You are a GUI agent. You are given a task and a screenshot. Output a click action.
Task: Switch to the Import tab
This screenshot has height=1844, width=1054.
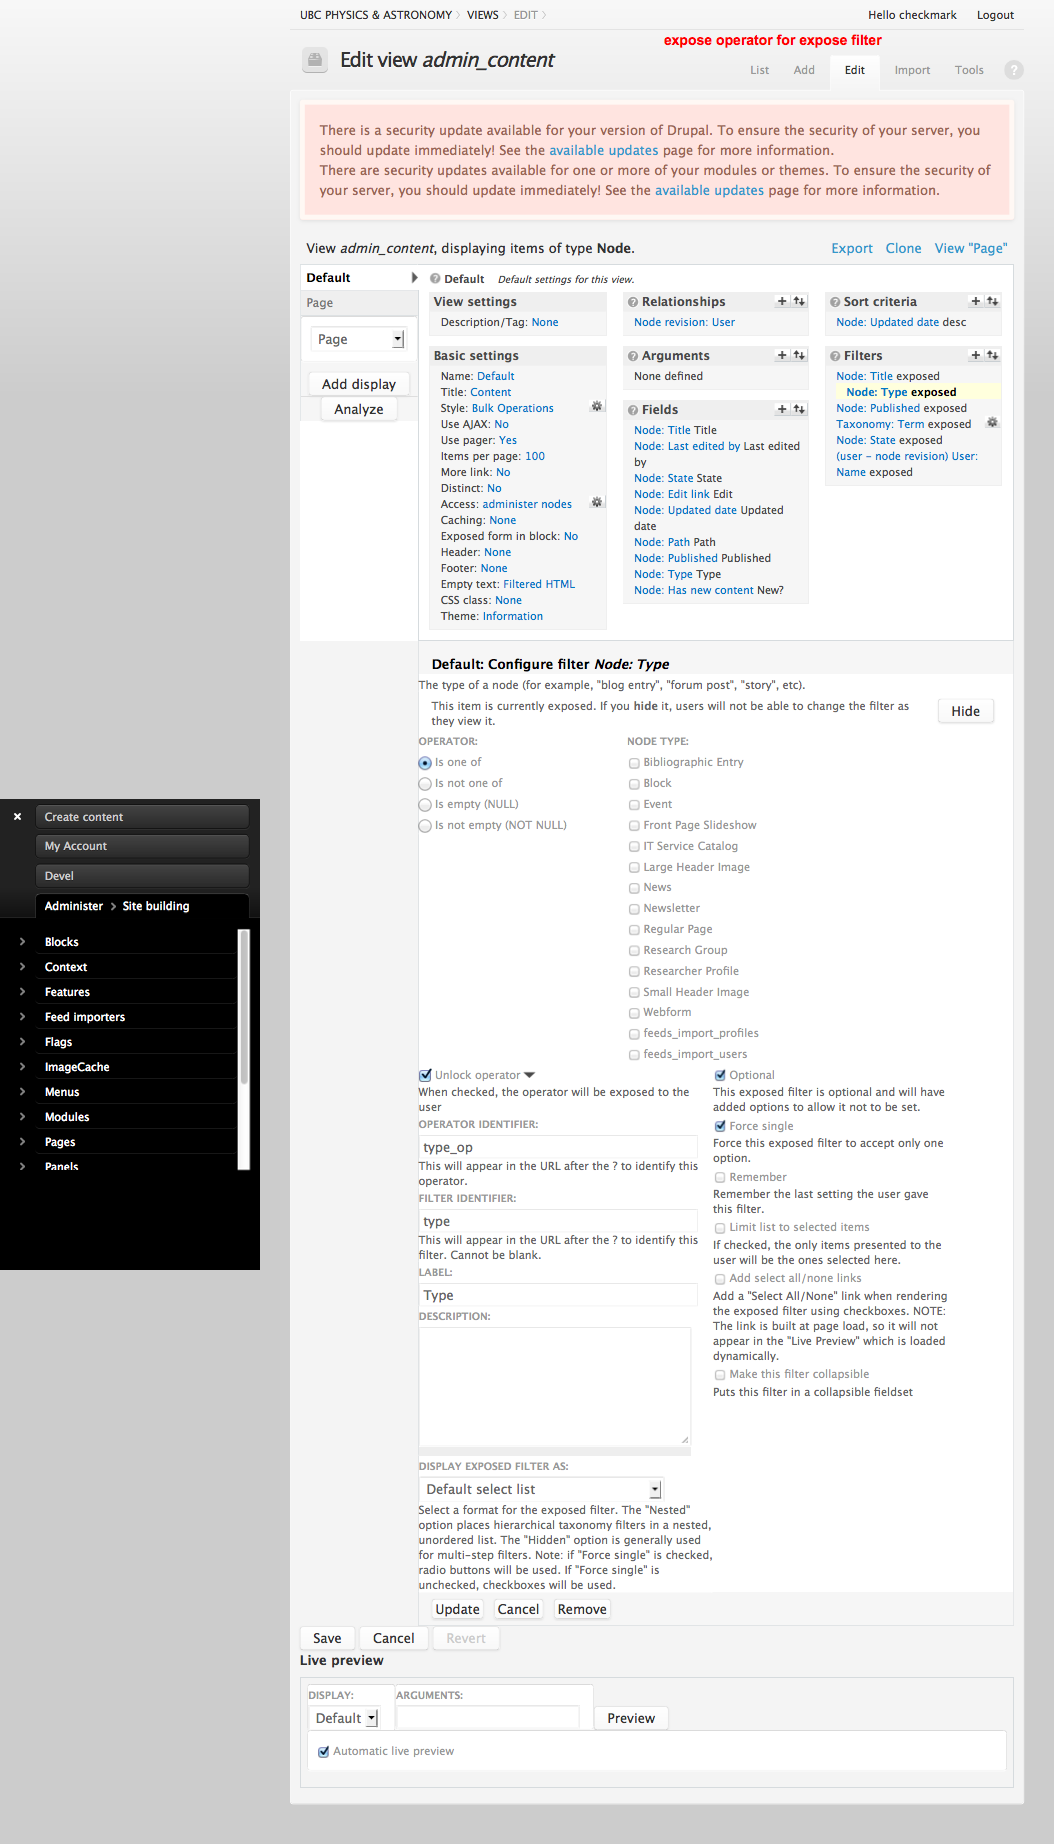(911, 70)
